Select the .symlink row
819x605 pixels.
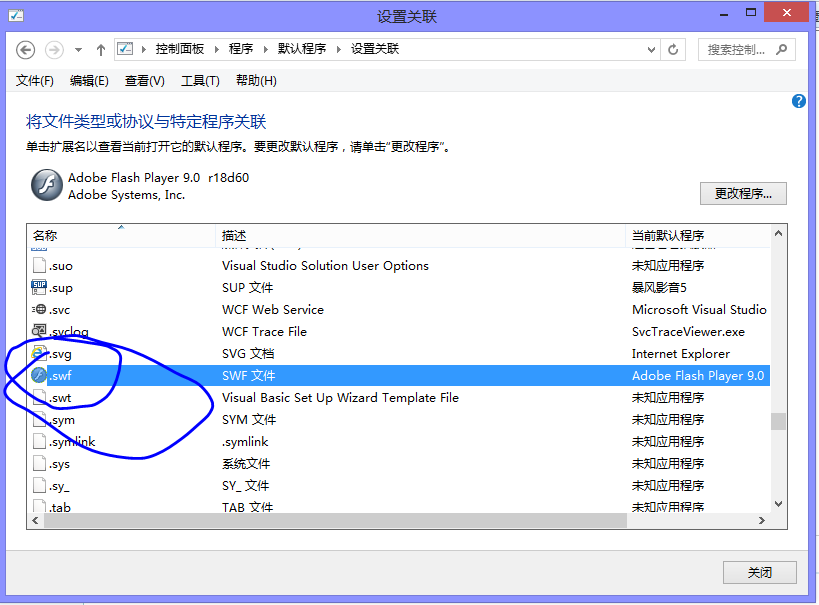point(399,441)
